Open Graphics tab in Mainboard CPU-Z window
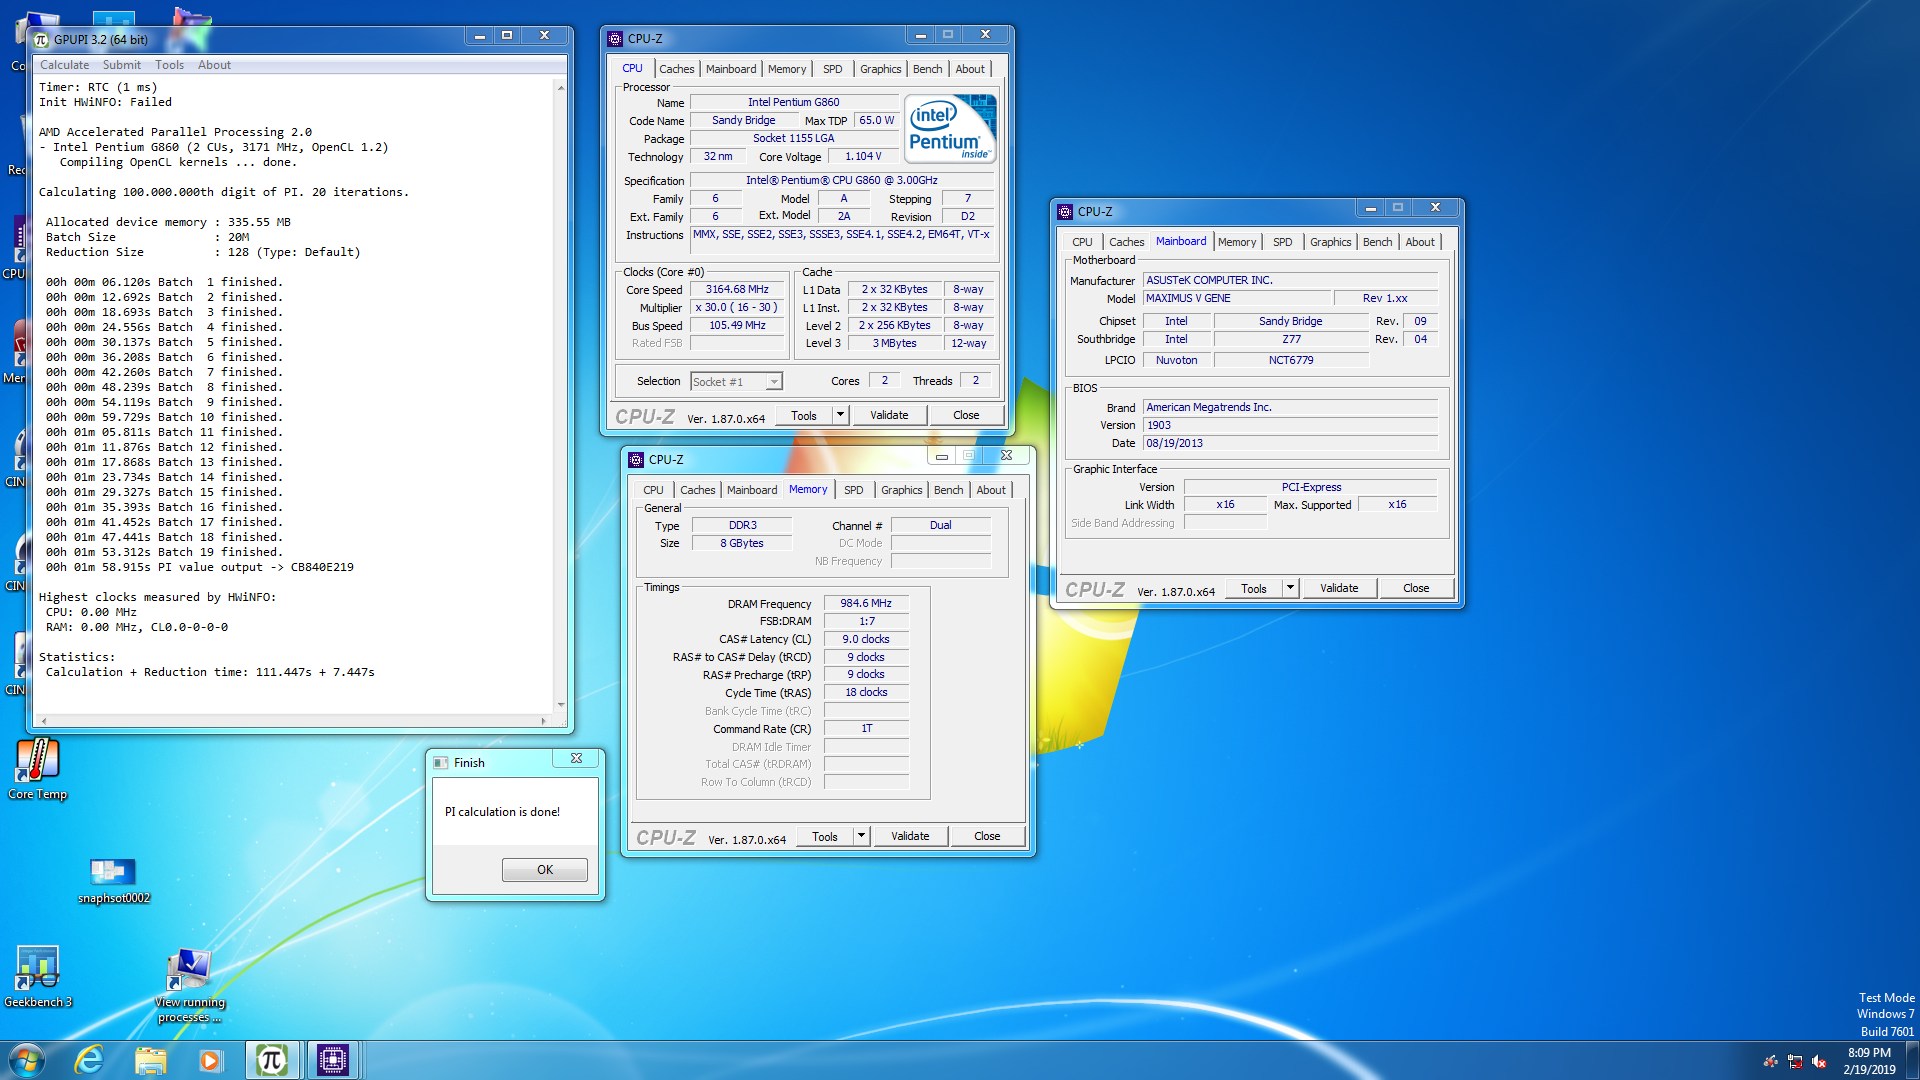The image size is (1920, 1080). [1330, 242]
